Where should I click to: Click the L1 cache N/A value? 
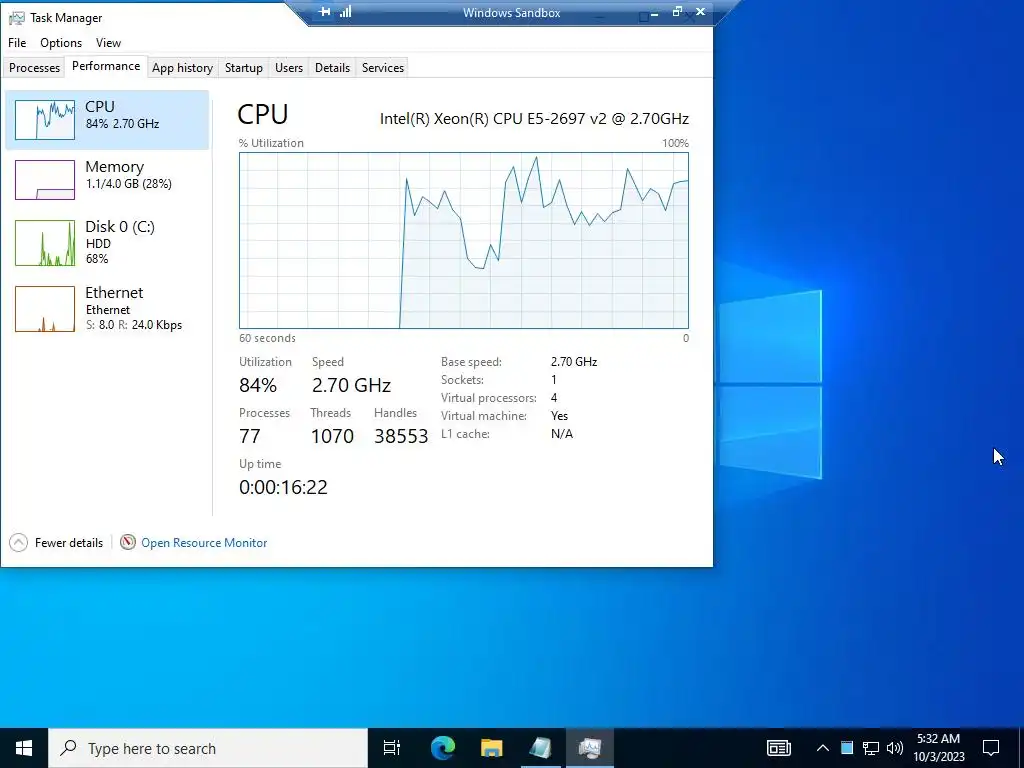coord(562,434)
